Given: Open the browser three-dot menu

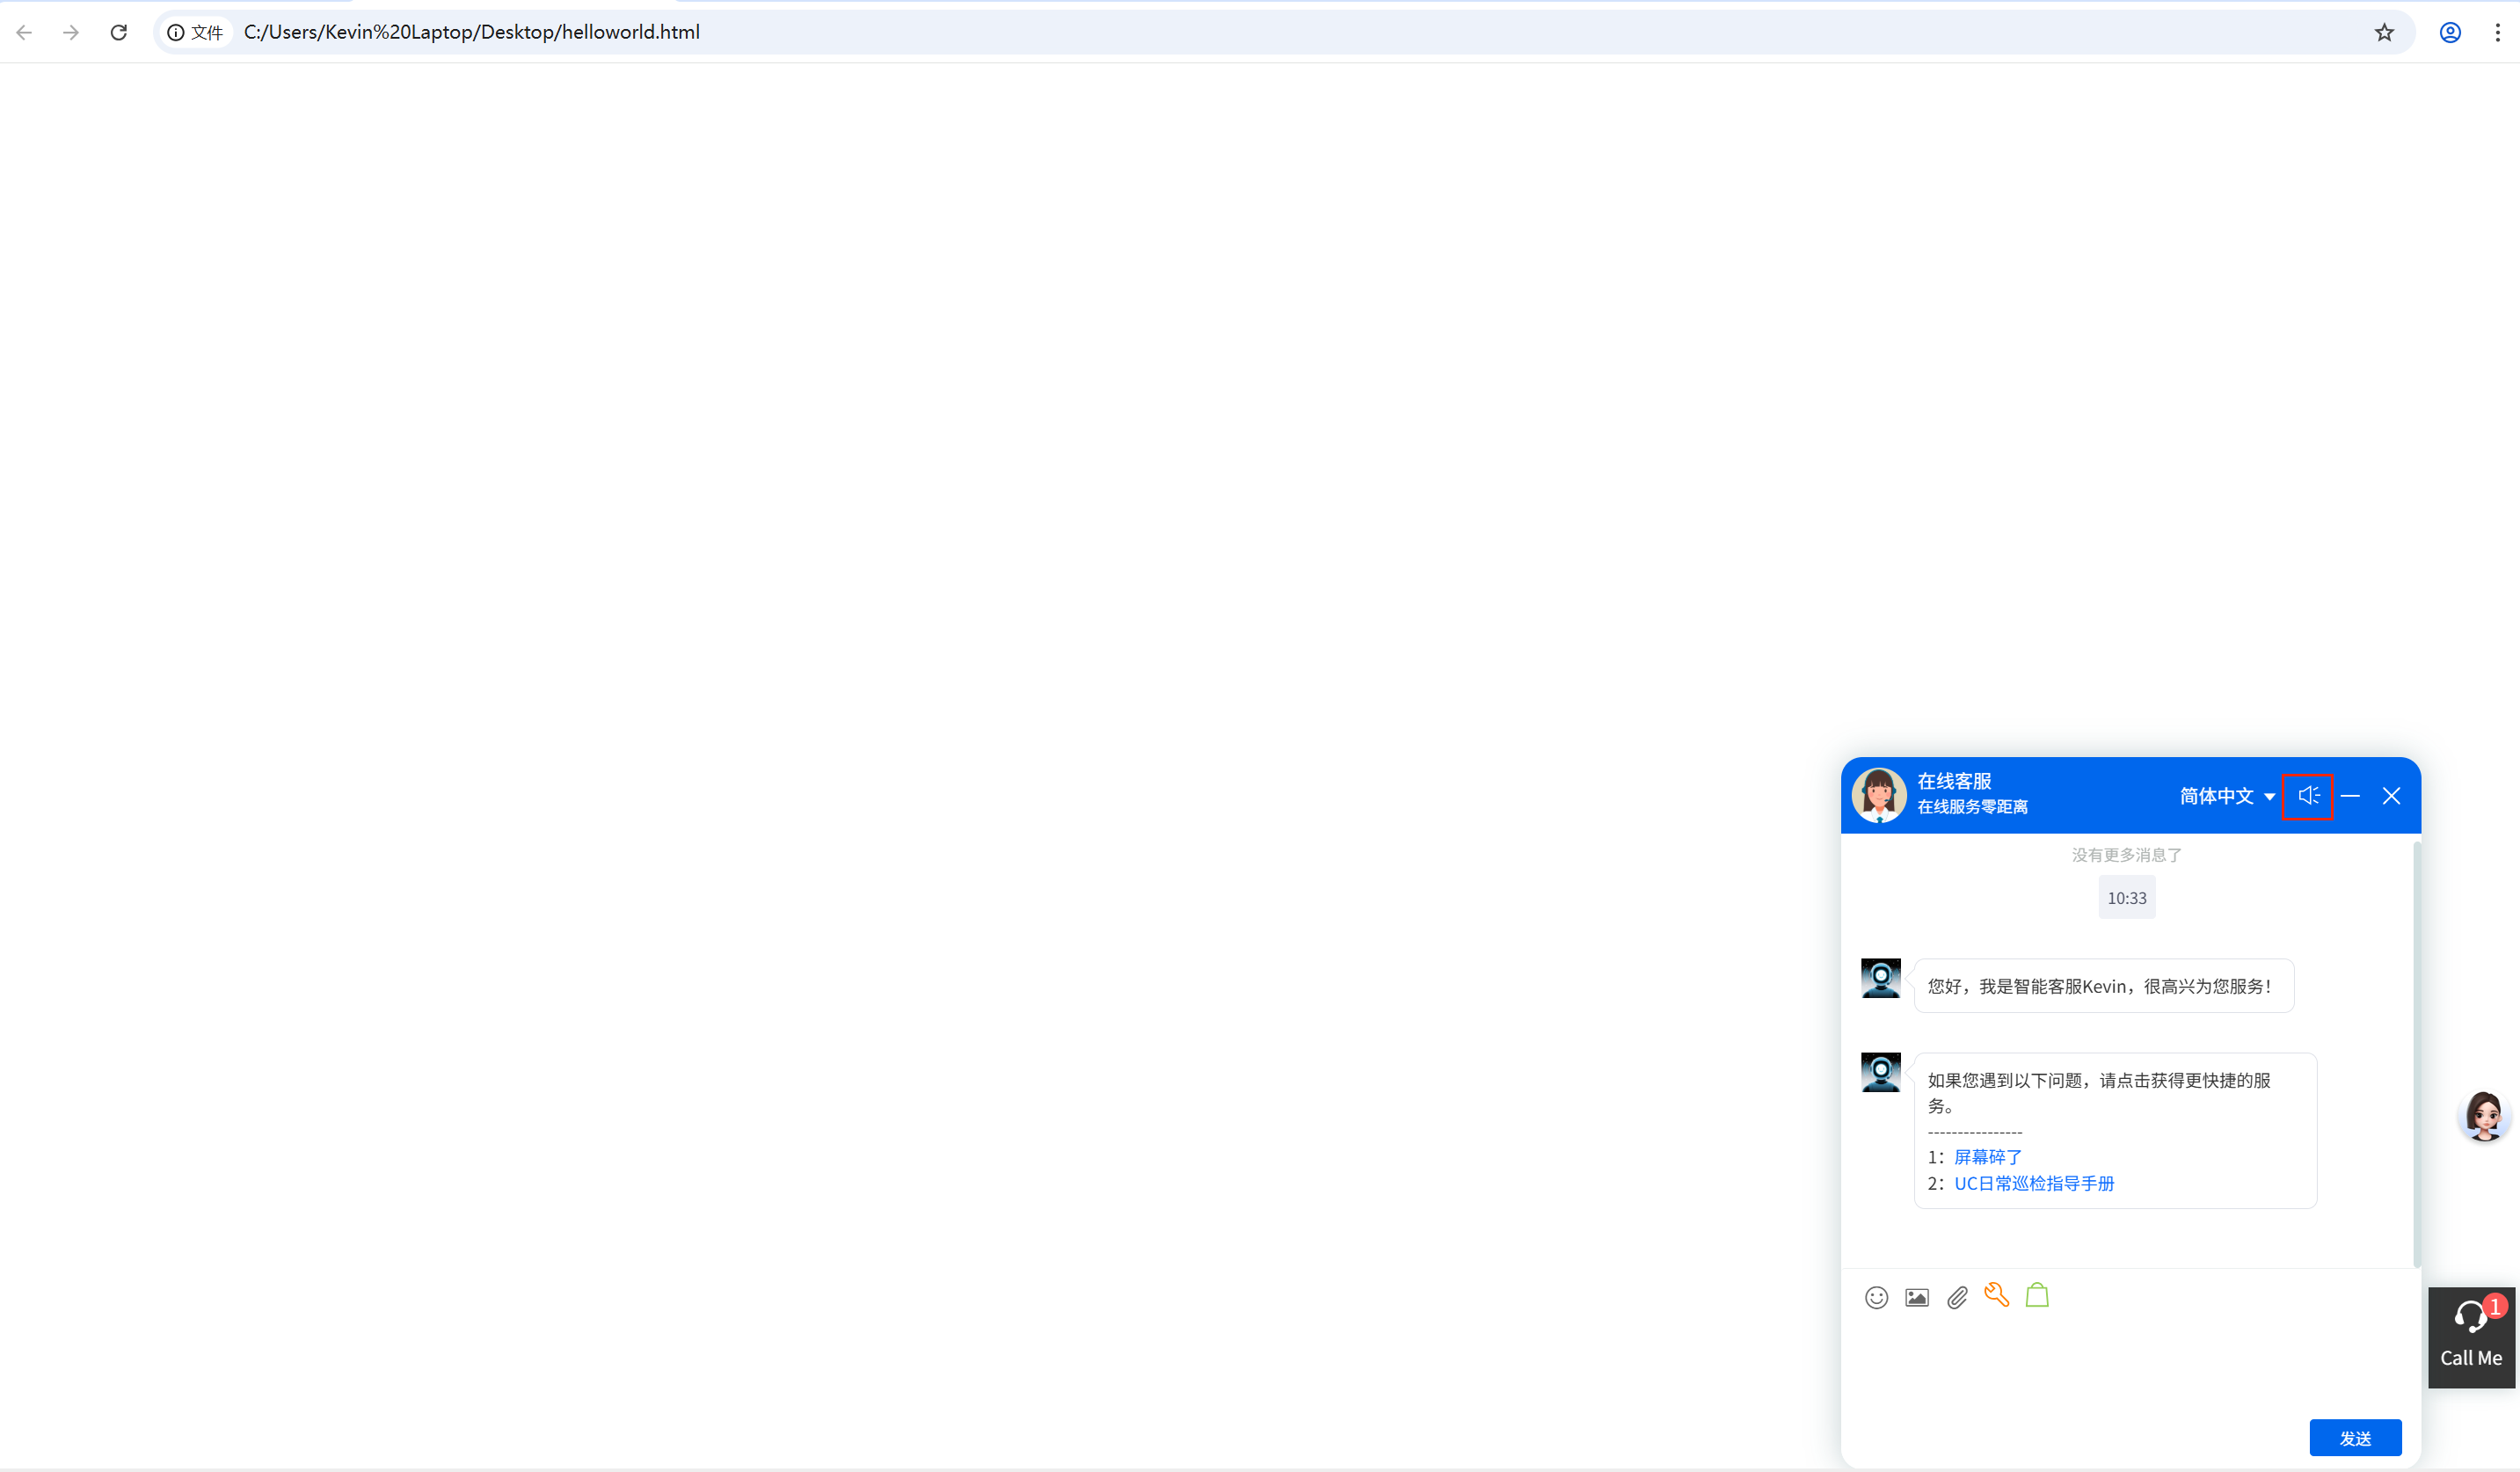Looking at the screenshot, I should [x=2497, y=32].
